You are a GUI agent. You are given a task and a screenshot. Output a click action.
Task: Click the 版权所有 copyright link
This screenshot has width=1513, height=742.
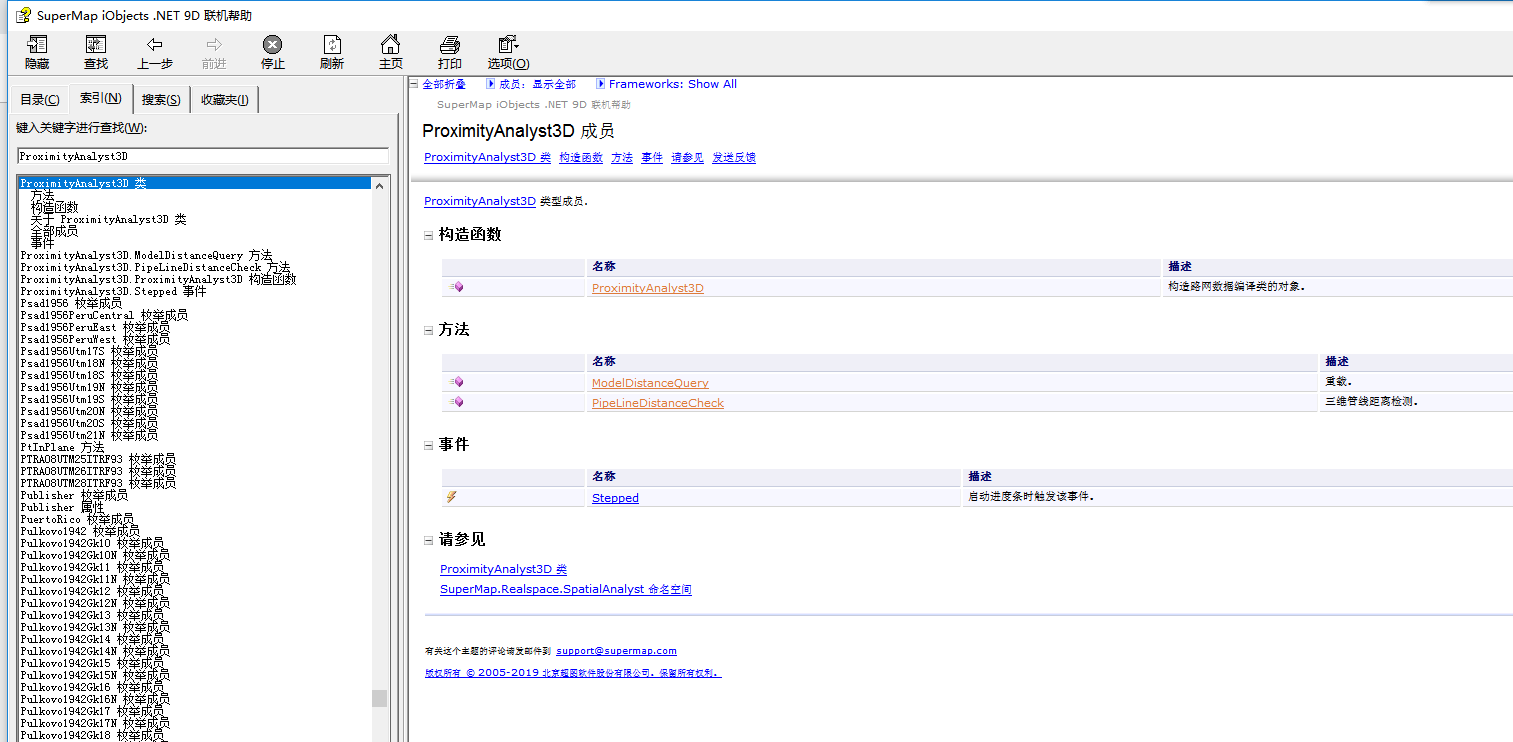pyautogui.click(x=573, y=673)
